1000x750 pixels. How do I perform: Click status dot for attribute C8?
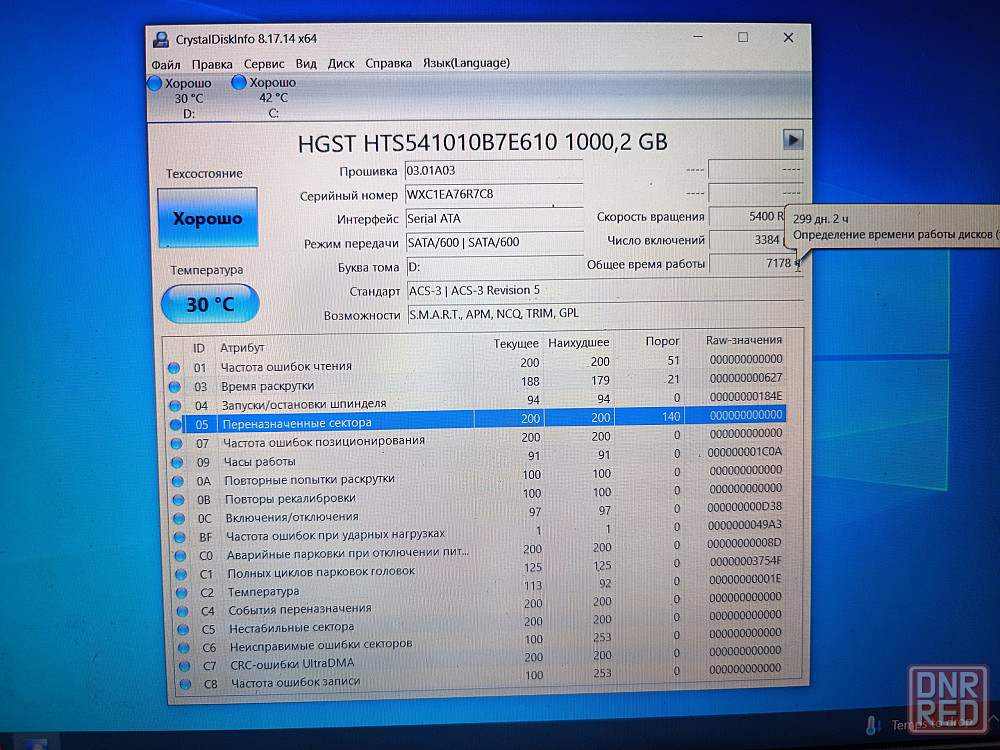(x=185, y=684)
